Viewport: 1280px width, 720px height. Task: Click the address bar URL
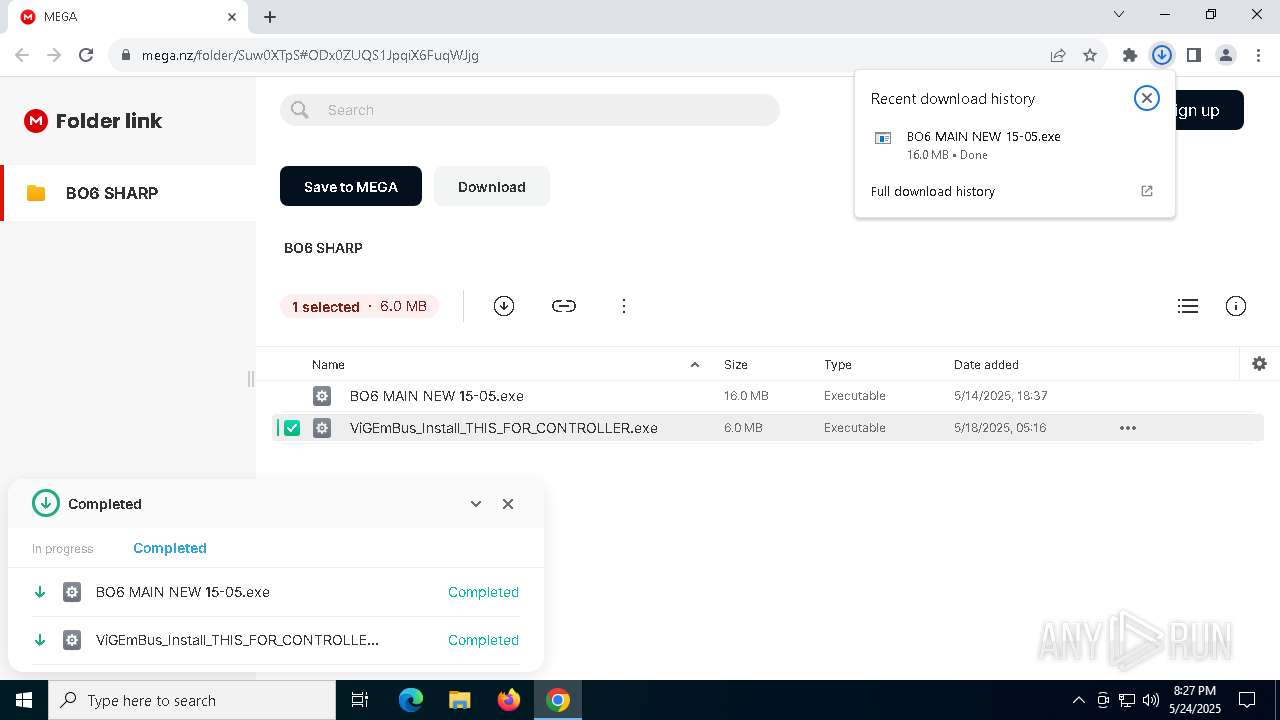(x=310, y=55)
